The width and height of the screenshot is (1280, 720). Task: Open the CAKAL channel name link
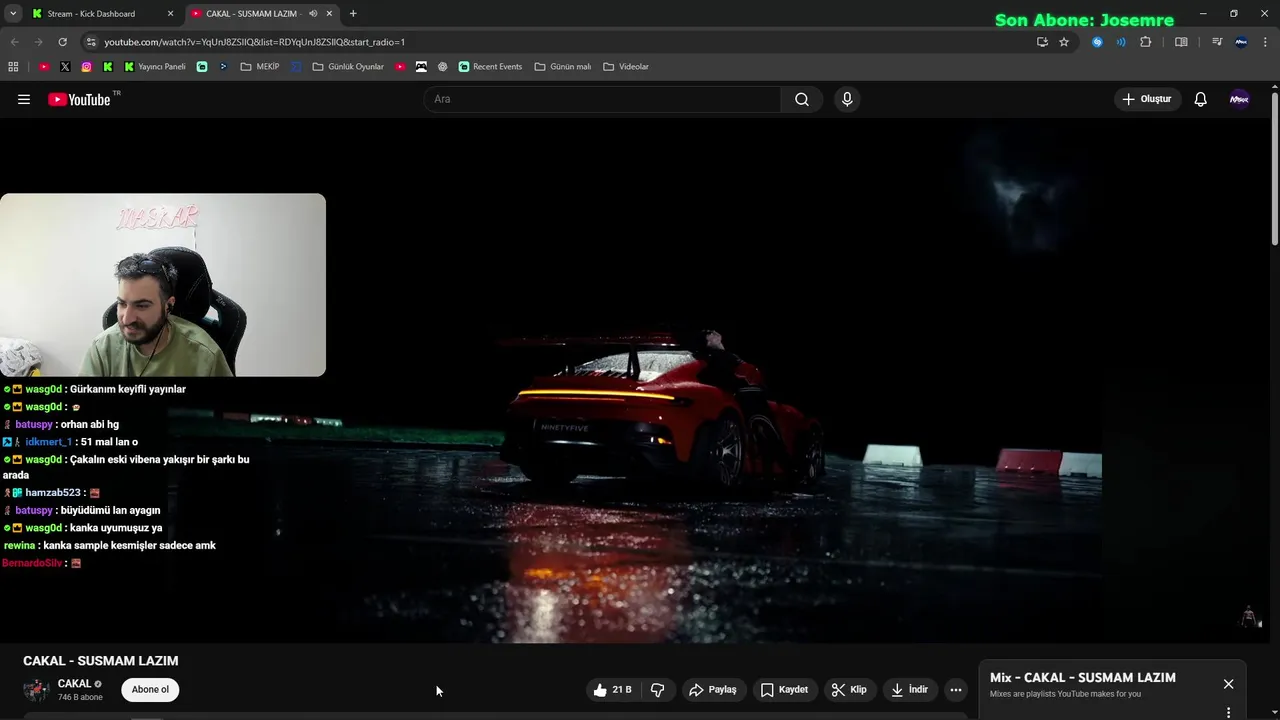point(74,684)
